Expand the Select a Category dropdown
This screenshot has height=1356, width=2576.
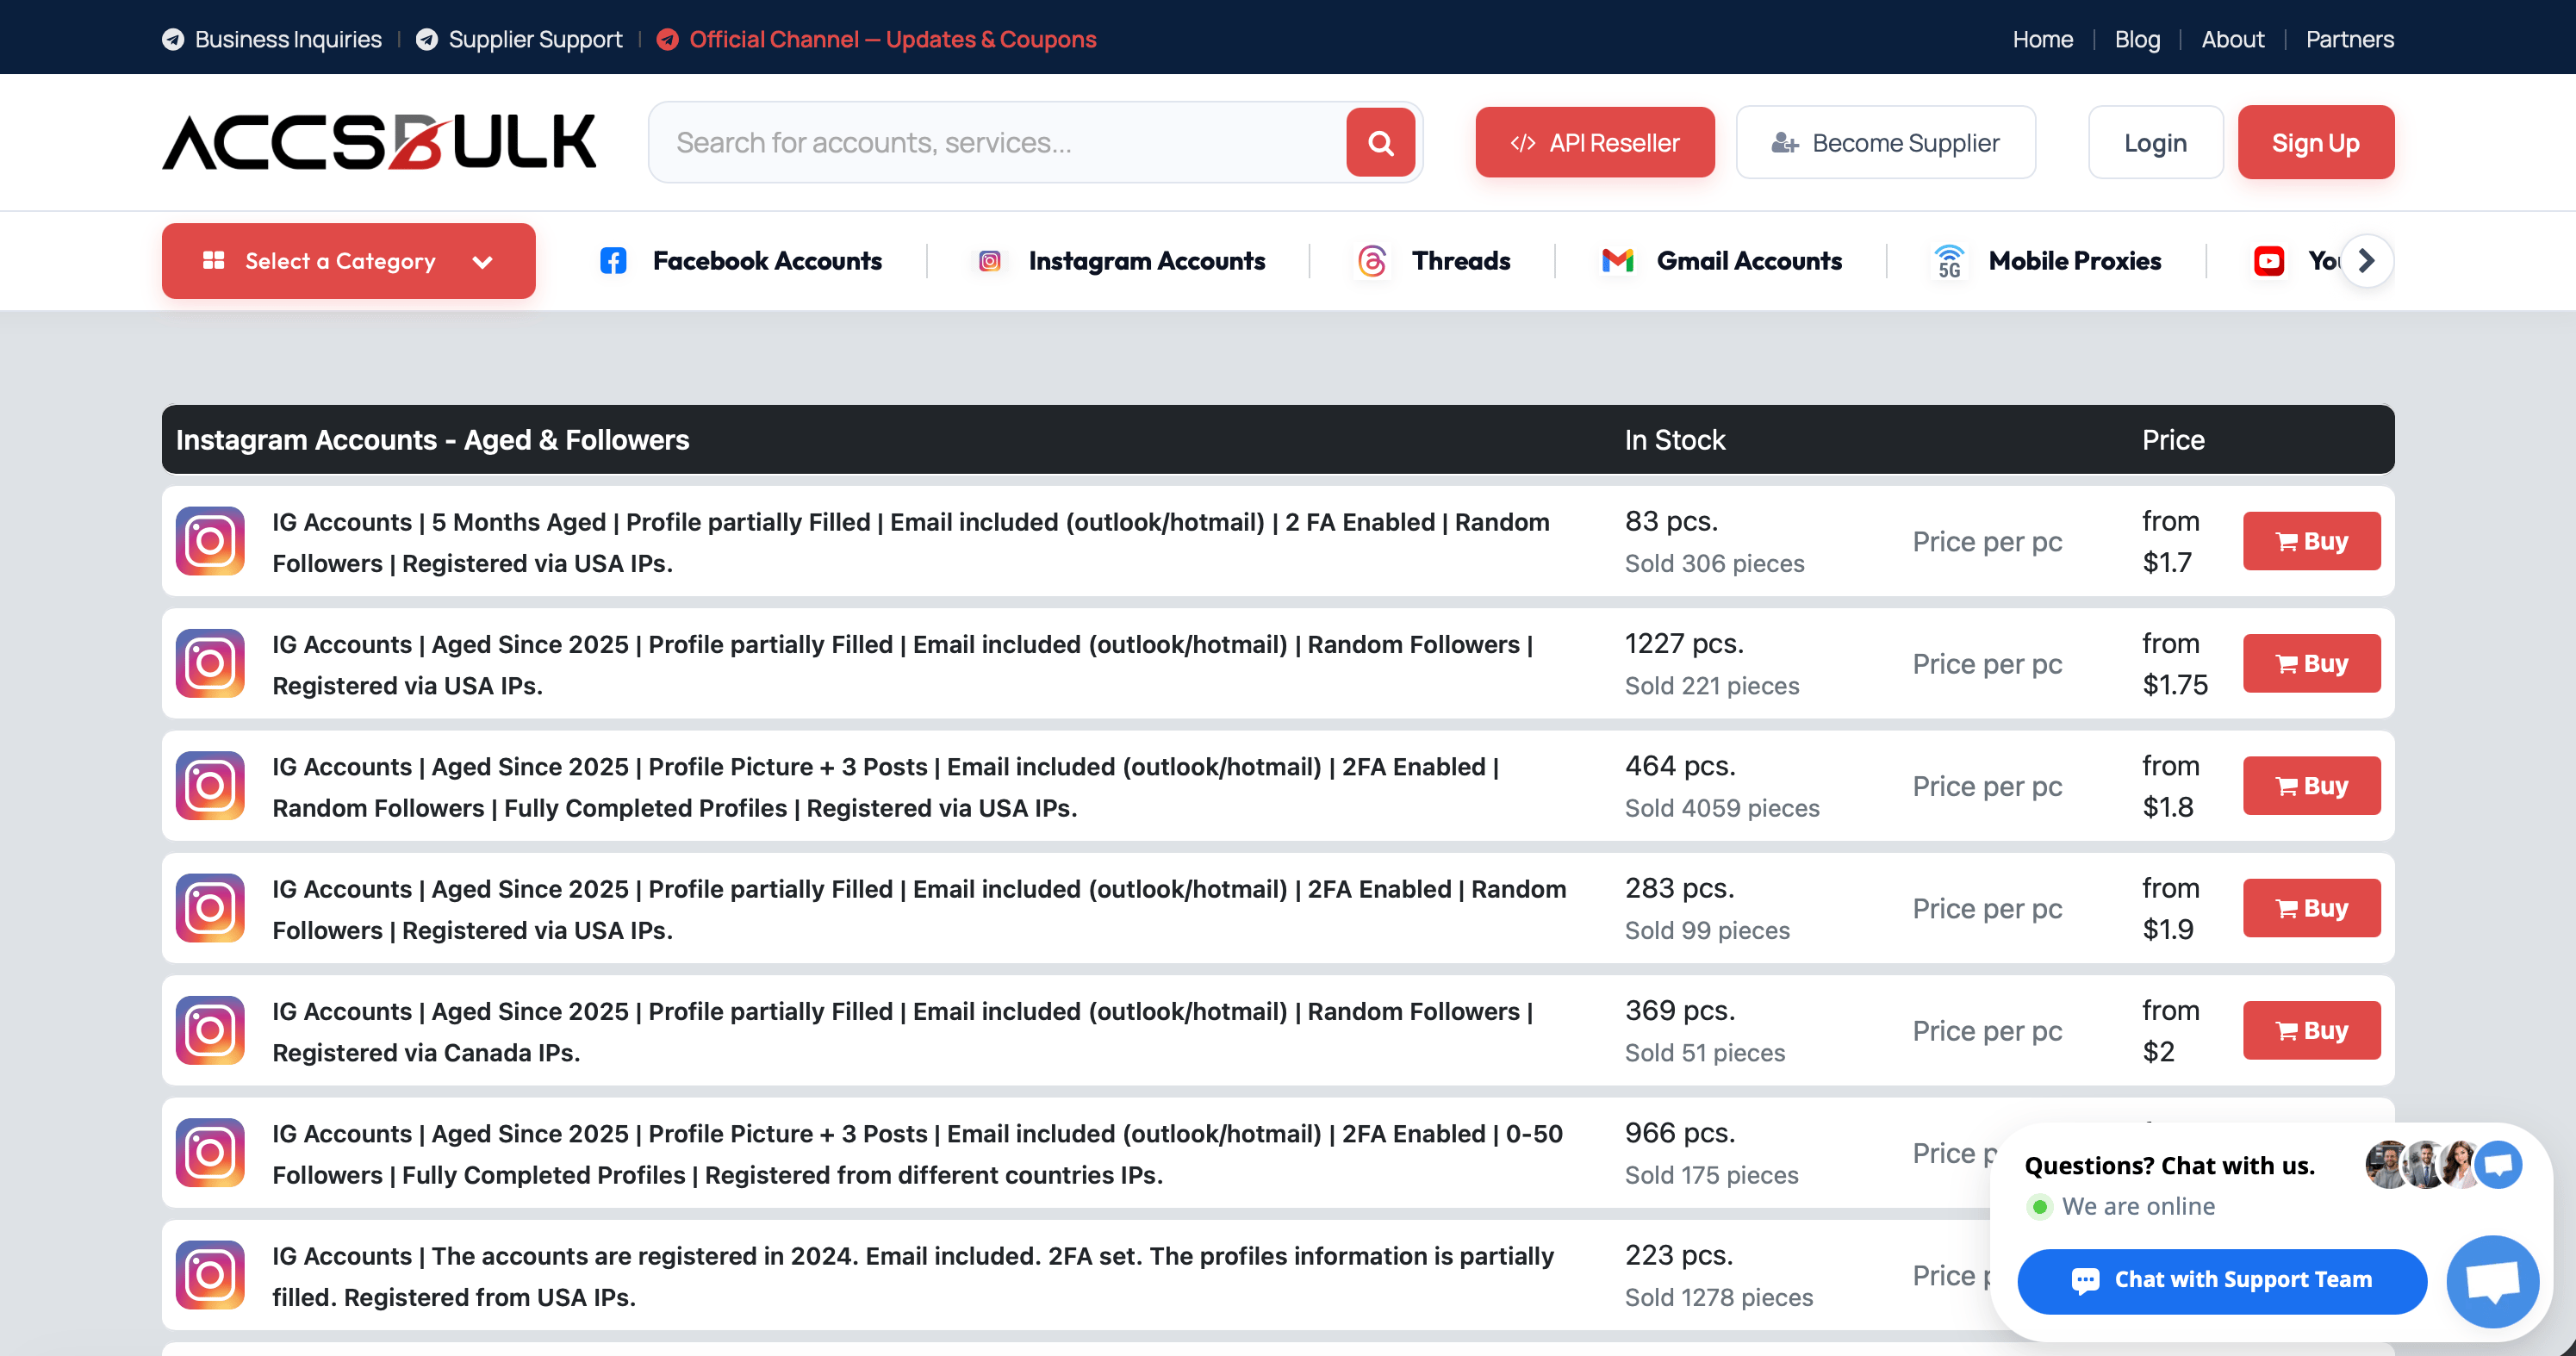click(x=349, y=261)
